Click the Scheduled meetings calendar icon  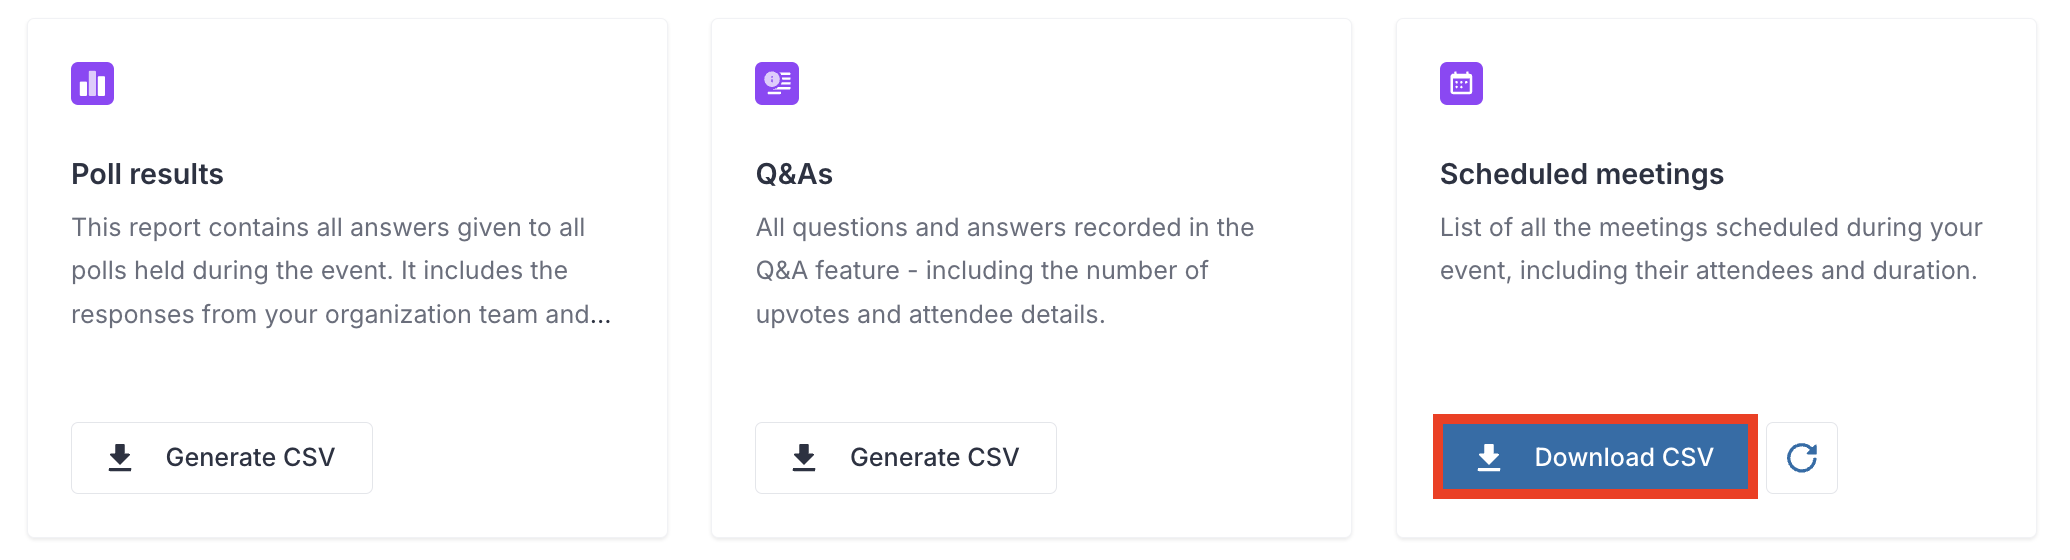[x=1461, y=83]
